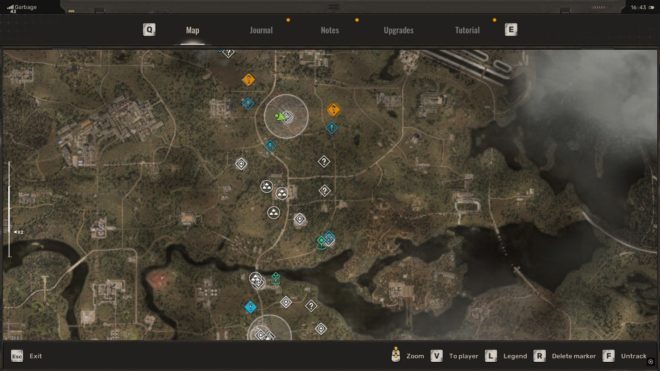Open the Tutorial tab
The height and width of the screenshot is (371, 660).
(x=467, y=30)
